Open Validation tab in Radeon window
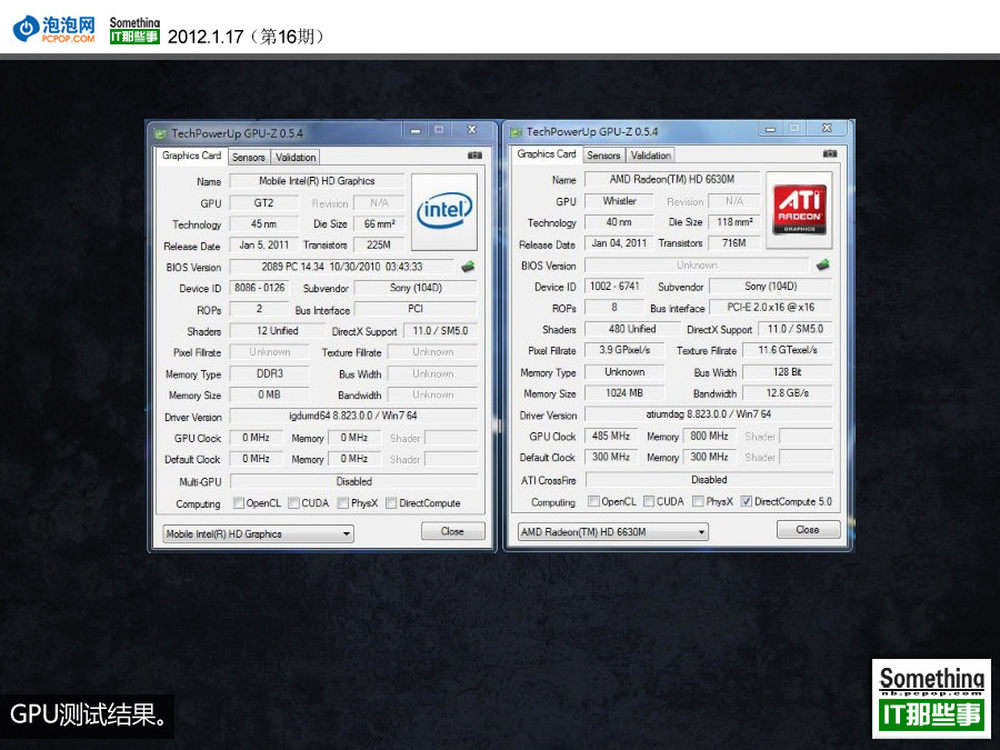Image resolution: width=1000 pixels, height=750 pixels. tap(651, 155)
